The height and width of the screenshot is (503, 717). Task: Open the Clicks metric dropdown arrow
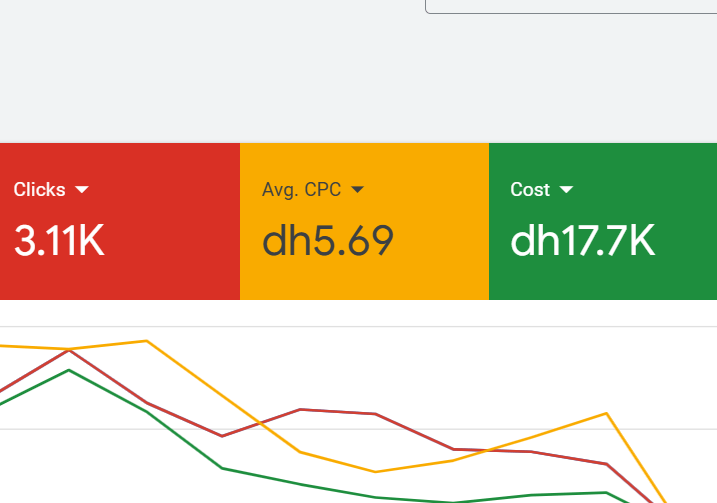coord(82,190)
